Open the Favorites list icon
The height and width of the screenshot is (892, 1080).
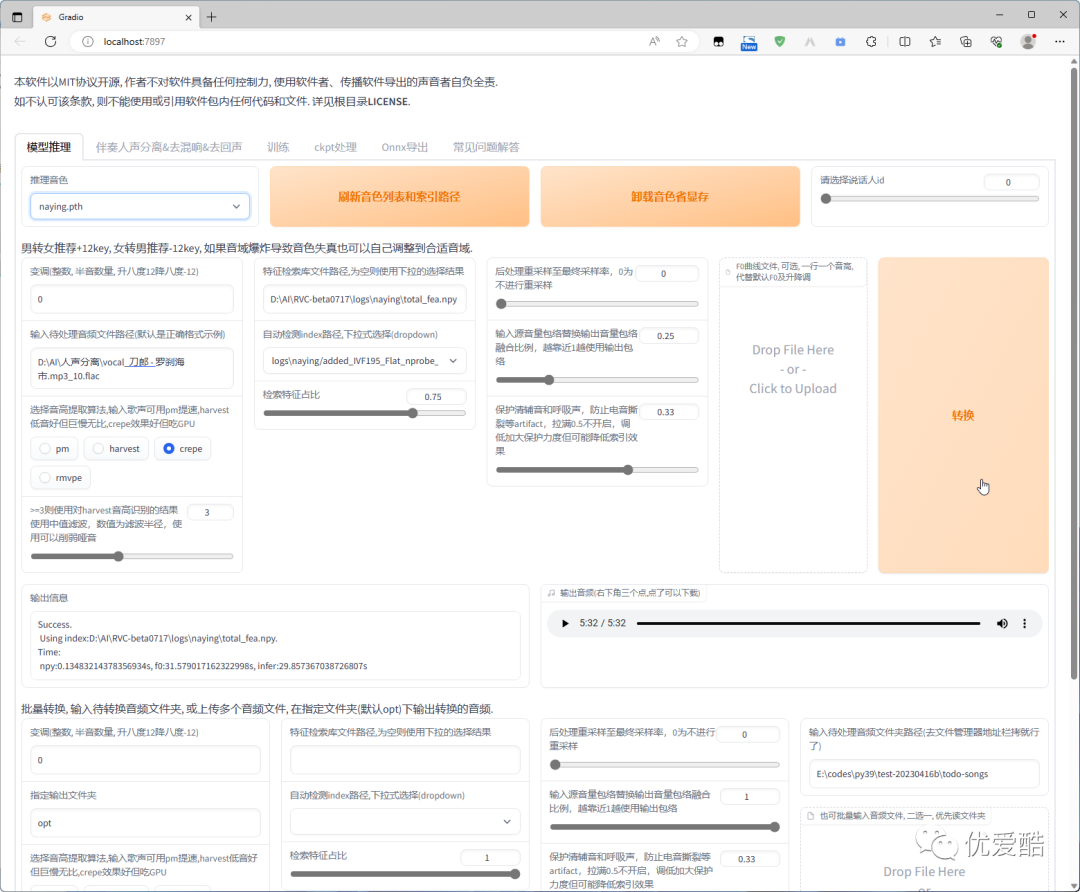pos(935,41)
